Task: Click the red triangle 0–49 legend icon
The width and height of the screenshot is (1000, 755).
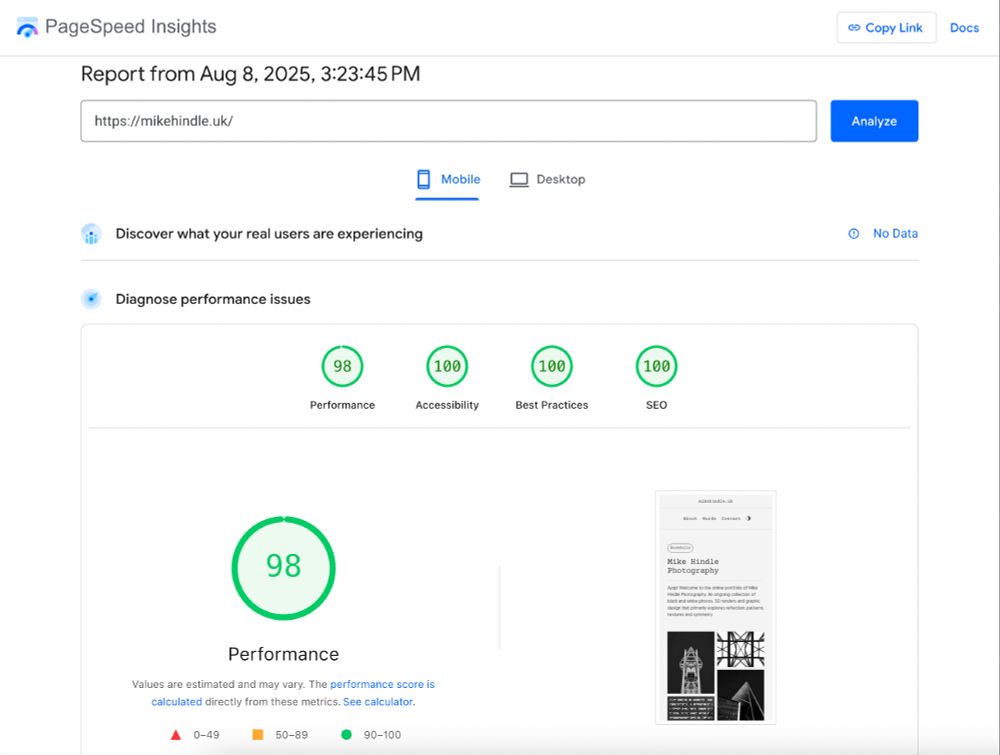Action: (x=176, y=735)
